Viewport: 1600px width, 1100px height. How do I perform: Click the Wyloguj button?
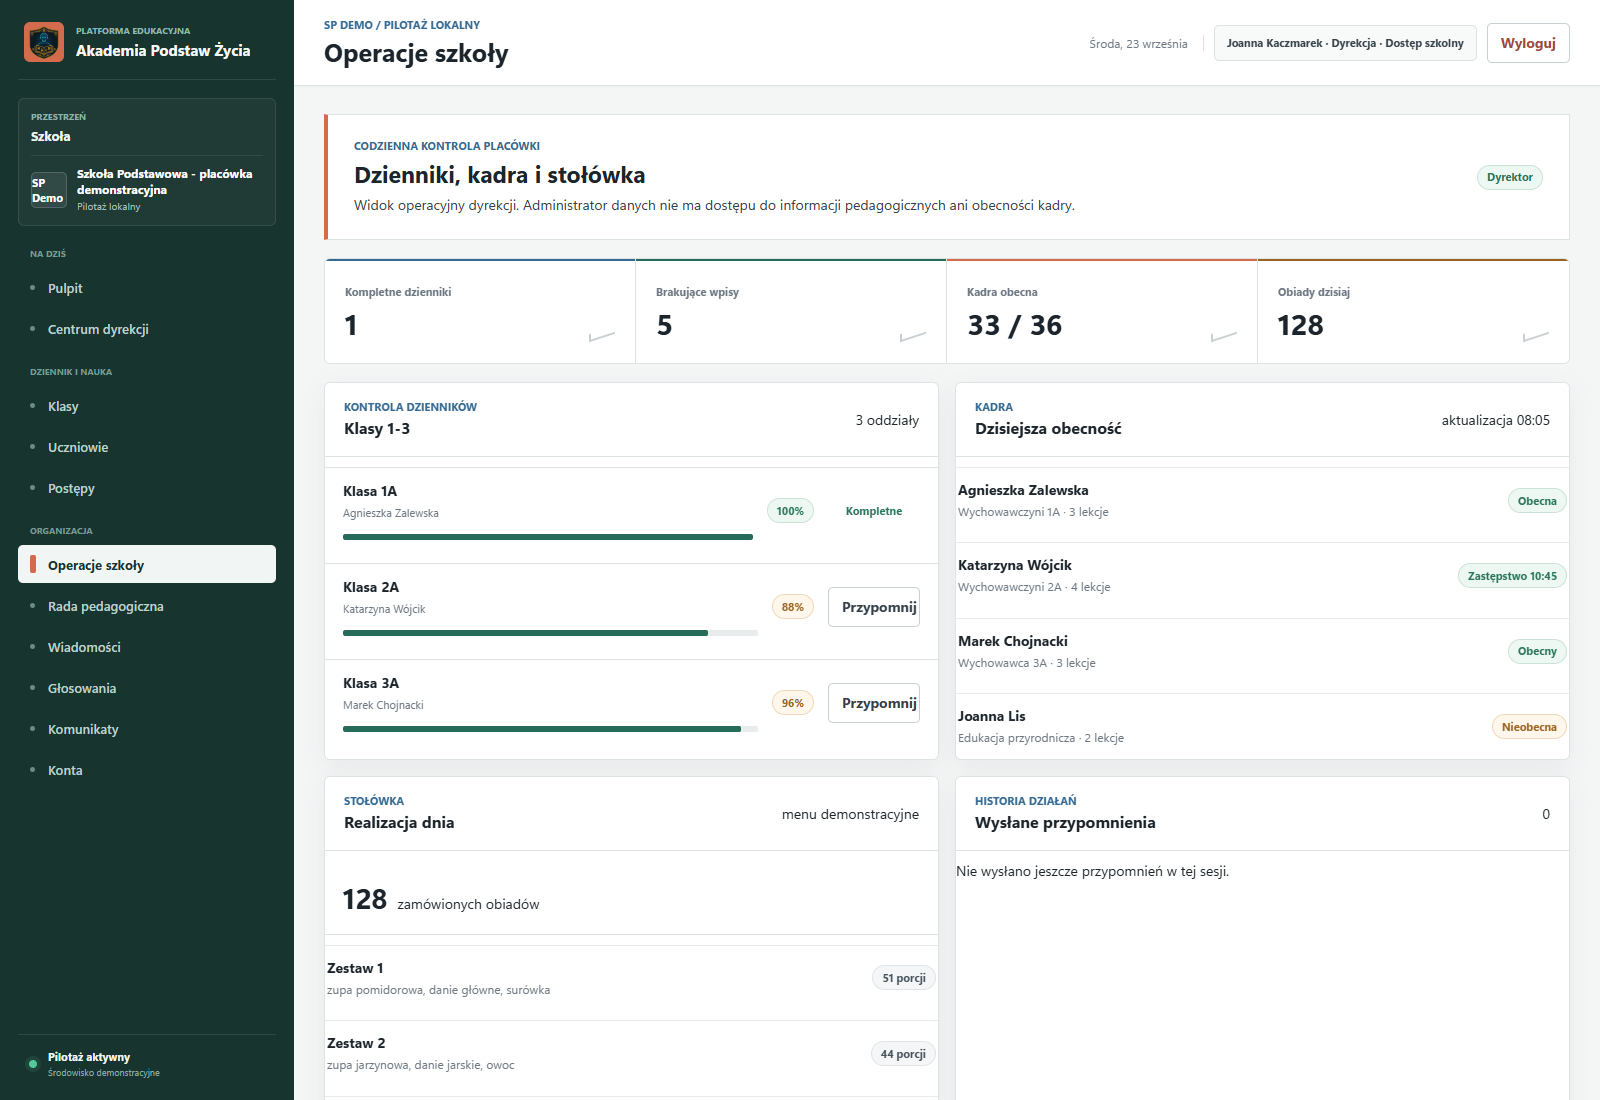(1528, 43)
